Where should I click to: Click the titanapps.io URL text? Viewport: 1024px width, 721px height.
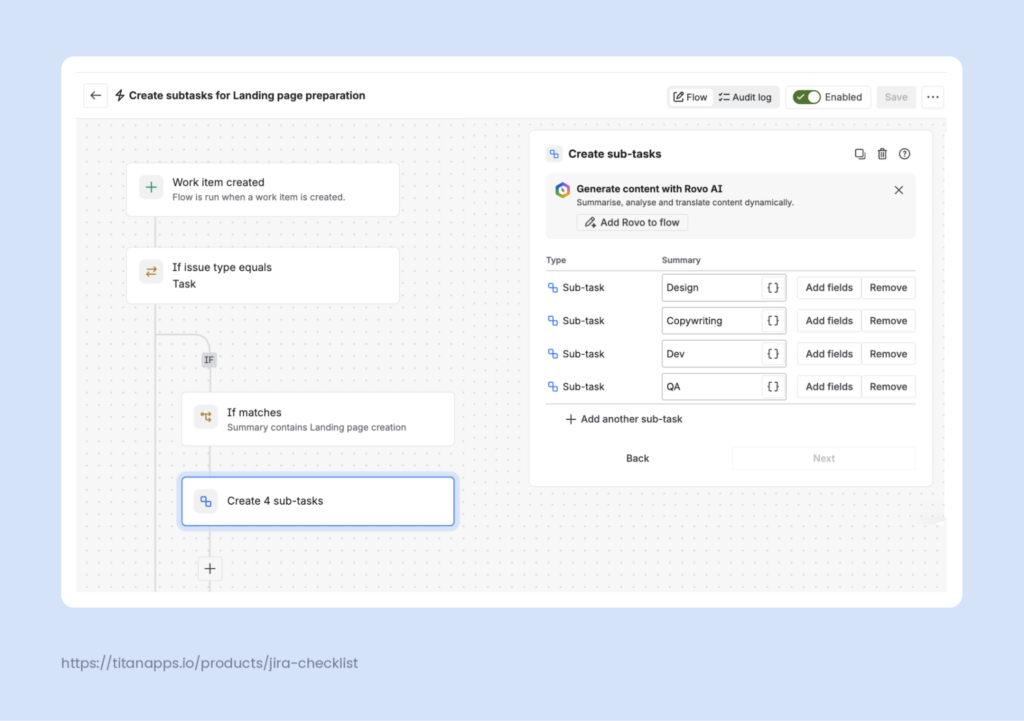coord(210,663)
